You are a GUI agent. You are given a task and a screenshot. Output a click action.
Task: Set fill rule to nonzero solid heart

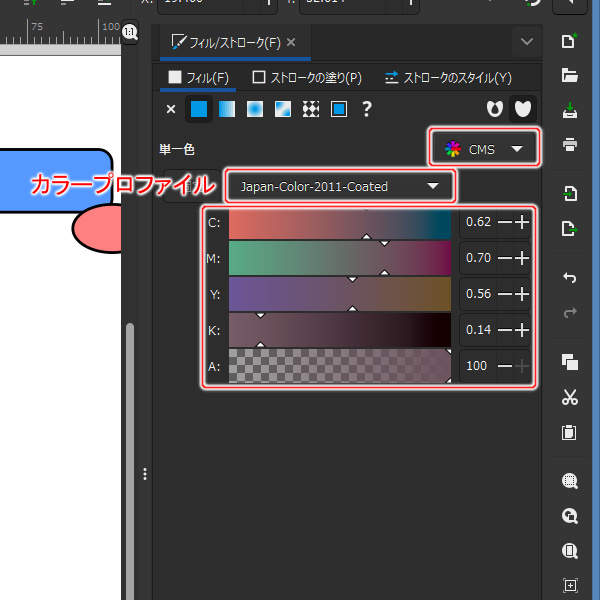(x=523, y=109)
